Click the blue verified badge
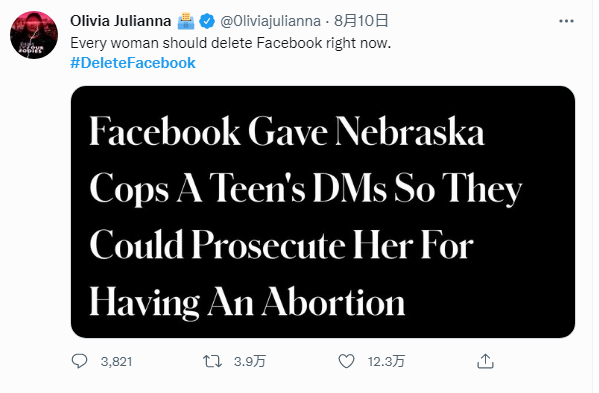Screen dimensions: 599x393 pos(207,21)
